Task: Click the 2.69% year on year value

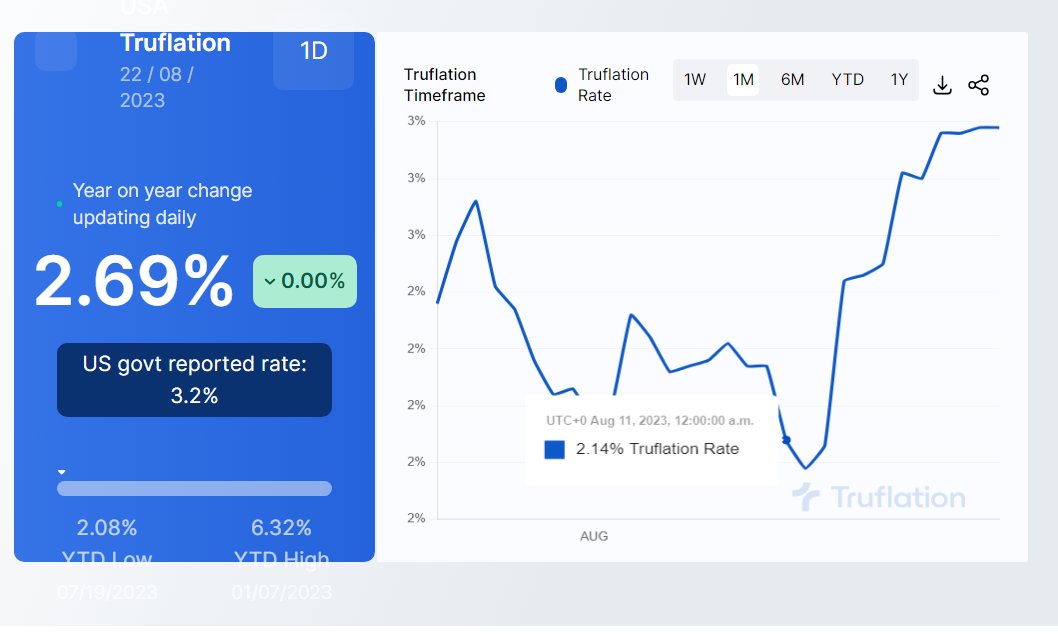Action: pos(134,281)
